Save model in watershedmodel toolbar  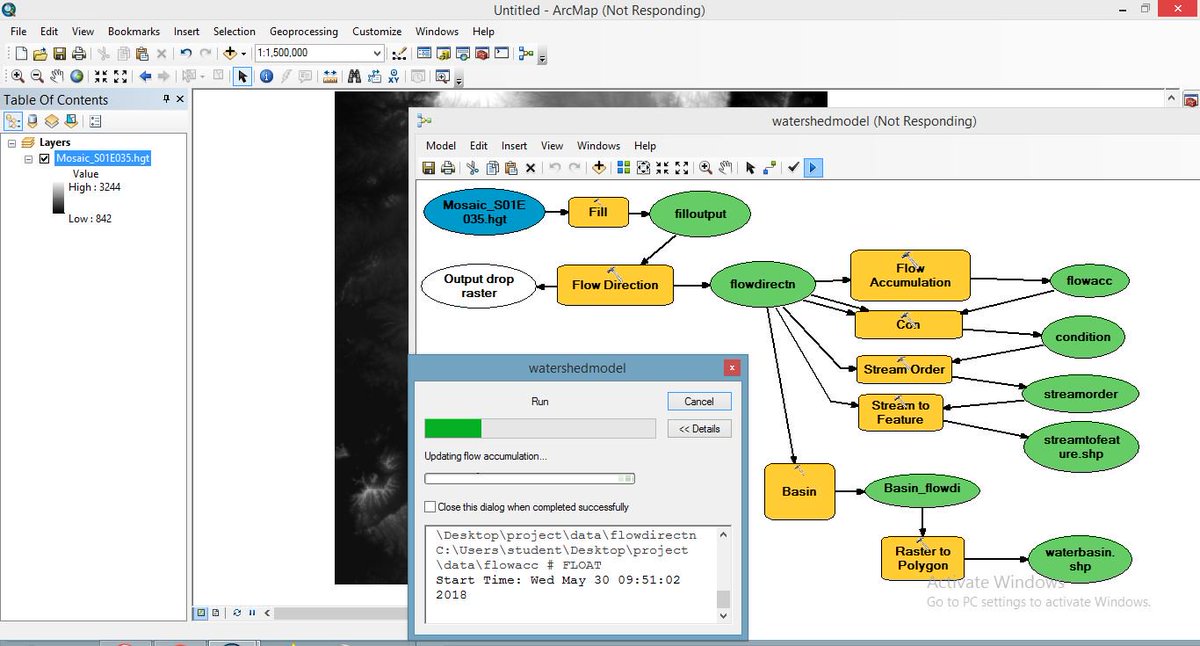tap(428, 168)
